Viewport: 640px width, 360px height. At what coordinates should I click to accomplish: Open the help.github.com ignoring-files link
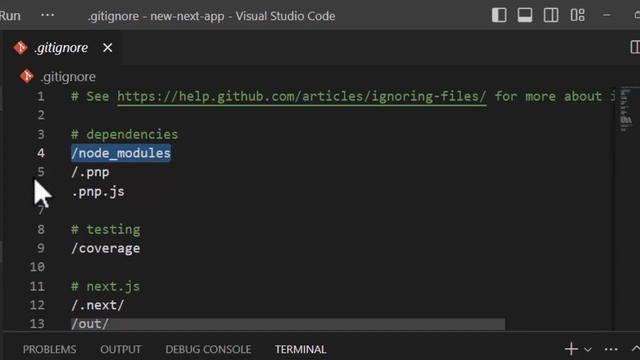[302, 97]
